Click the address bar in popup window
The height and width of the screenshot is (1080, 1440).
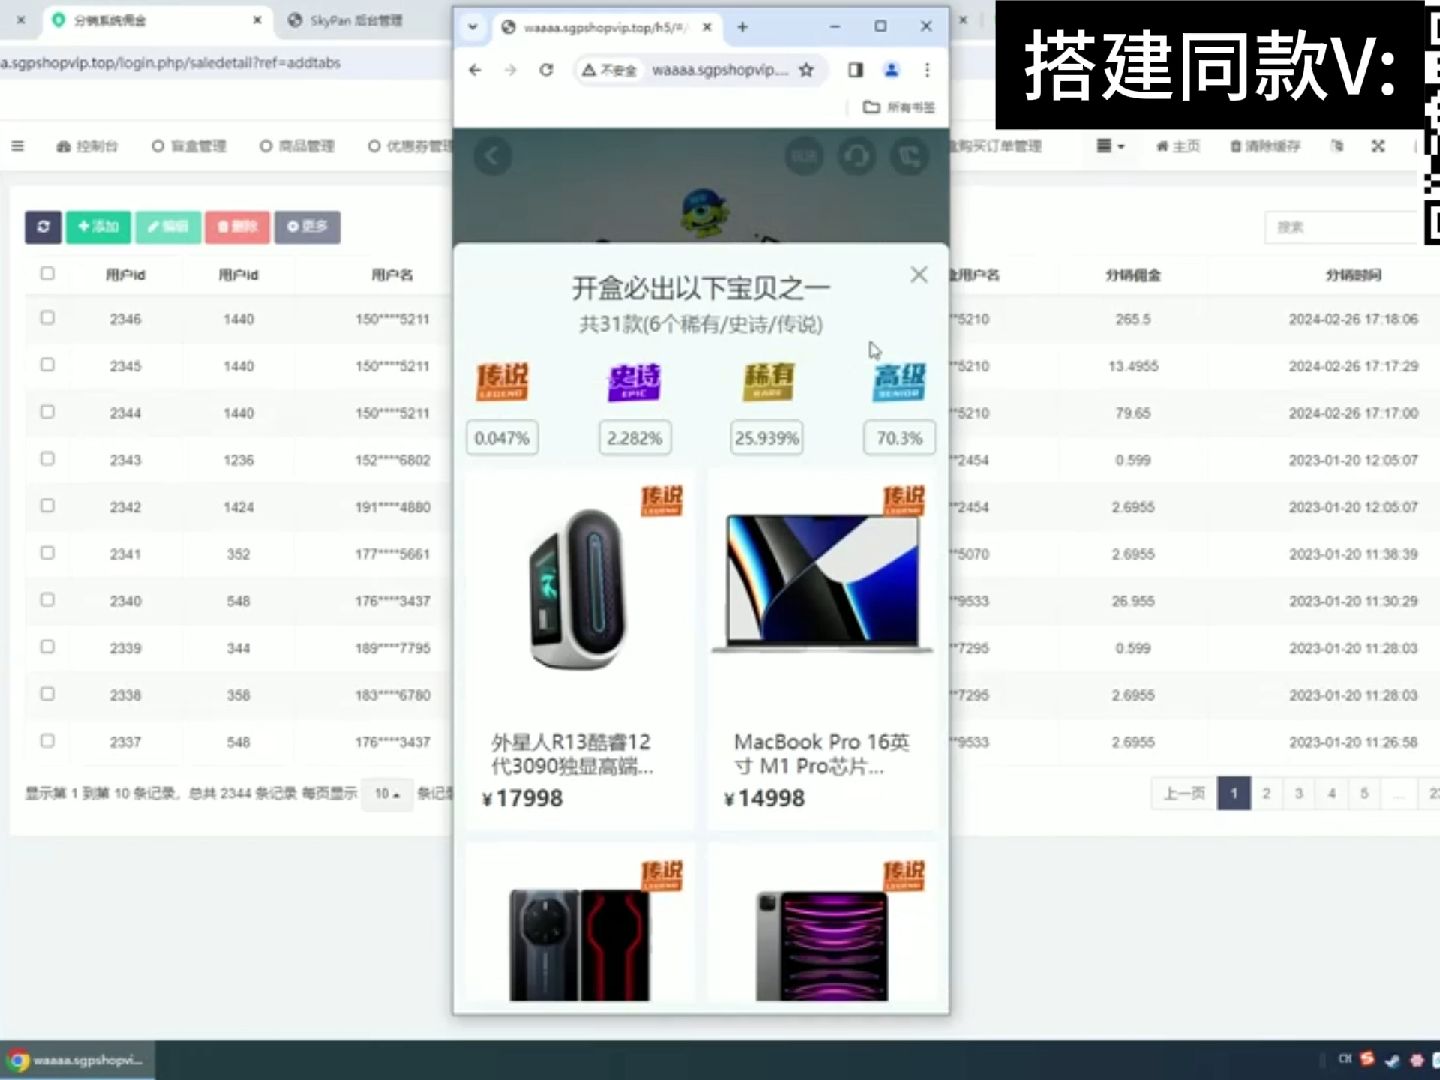[718, 70]
